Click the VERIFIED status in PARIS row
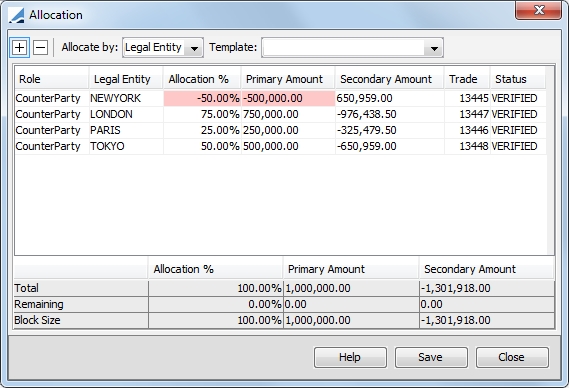Screen dimensions: 569x388 tap(518, 130)
